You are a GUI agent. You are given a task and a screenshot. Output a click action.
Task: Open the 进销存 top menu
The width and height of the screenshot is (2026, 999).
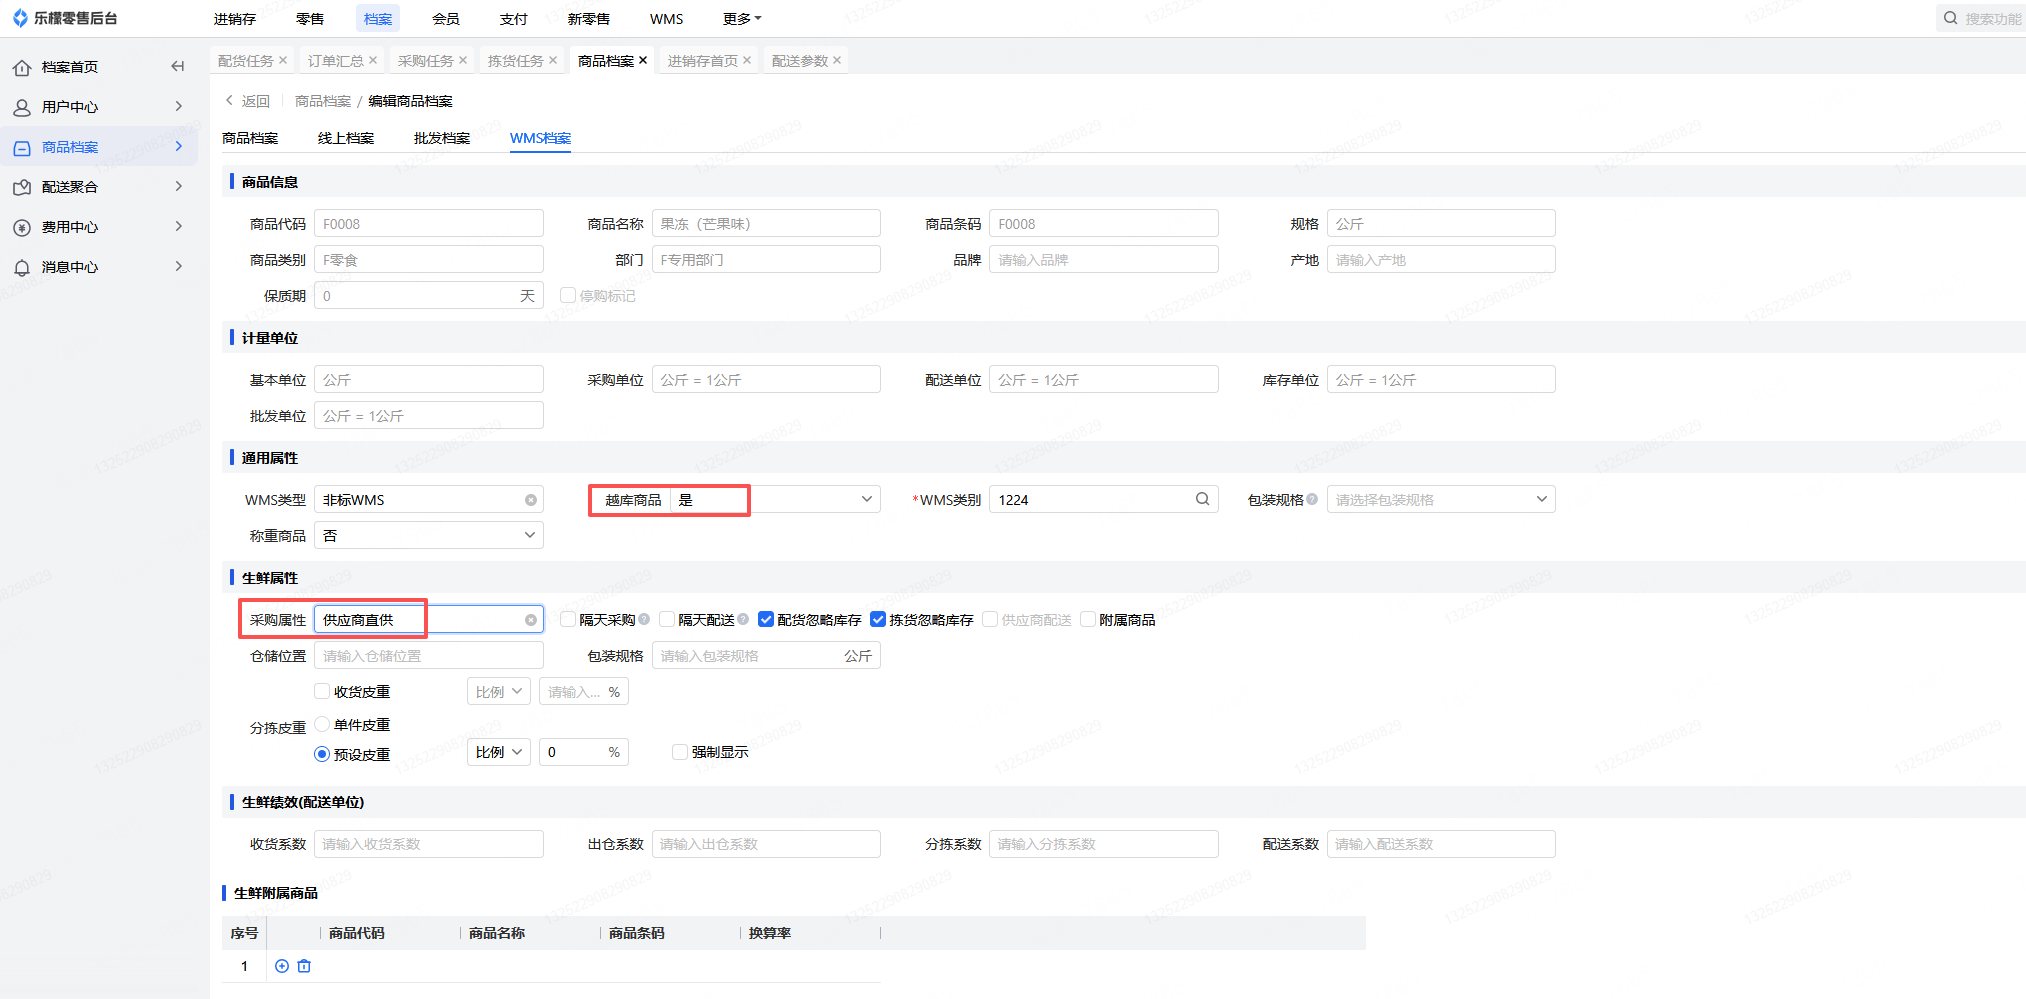coord(235,18)
